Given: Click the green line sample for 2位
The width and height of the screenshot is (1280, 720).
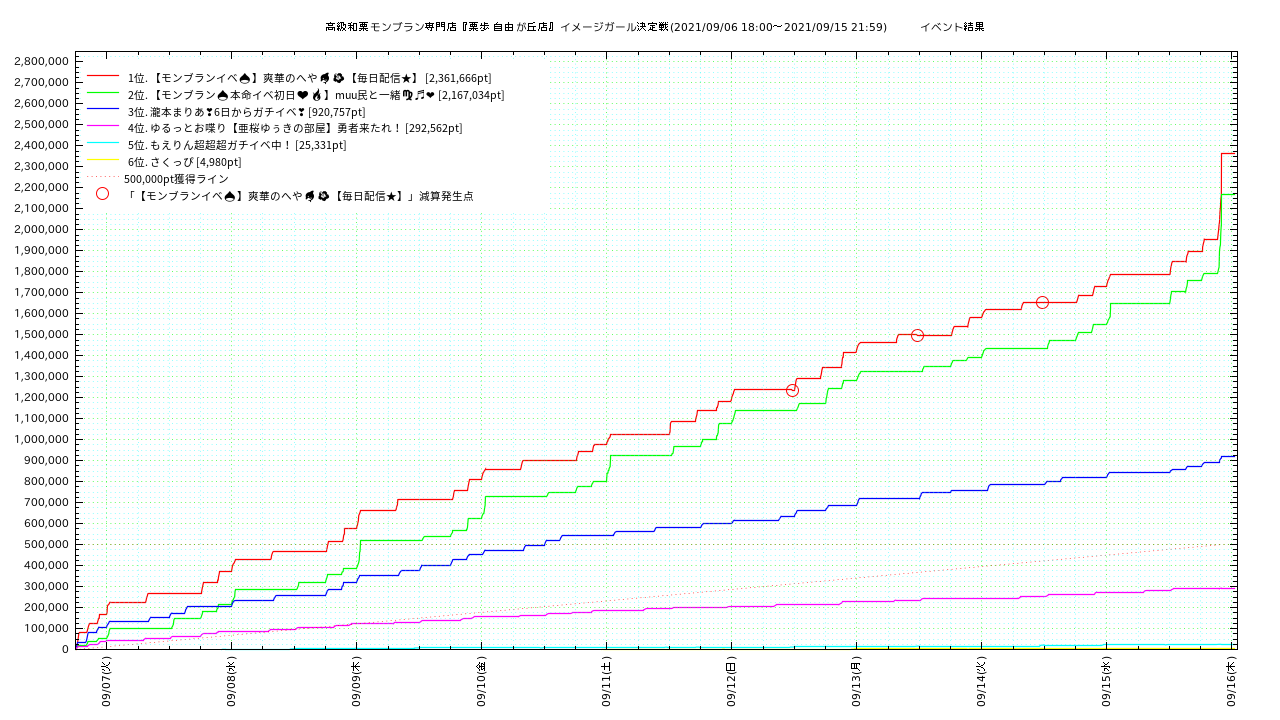Looking at the screenshot, I should tap(103, 95).
